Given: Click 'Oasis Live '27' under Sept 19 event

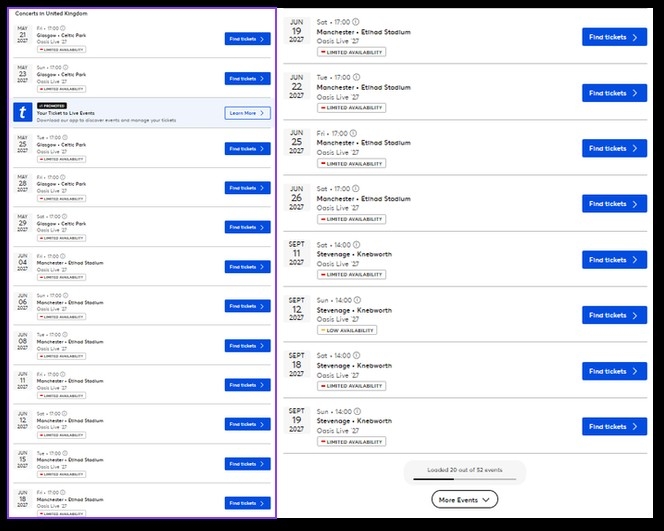Looking at the screenshot, I should click(338, 431).
